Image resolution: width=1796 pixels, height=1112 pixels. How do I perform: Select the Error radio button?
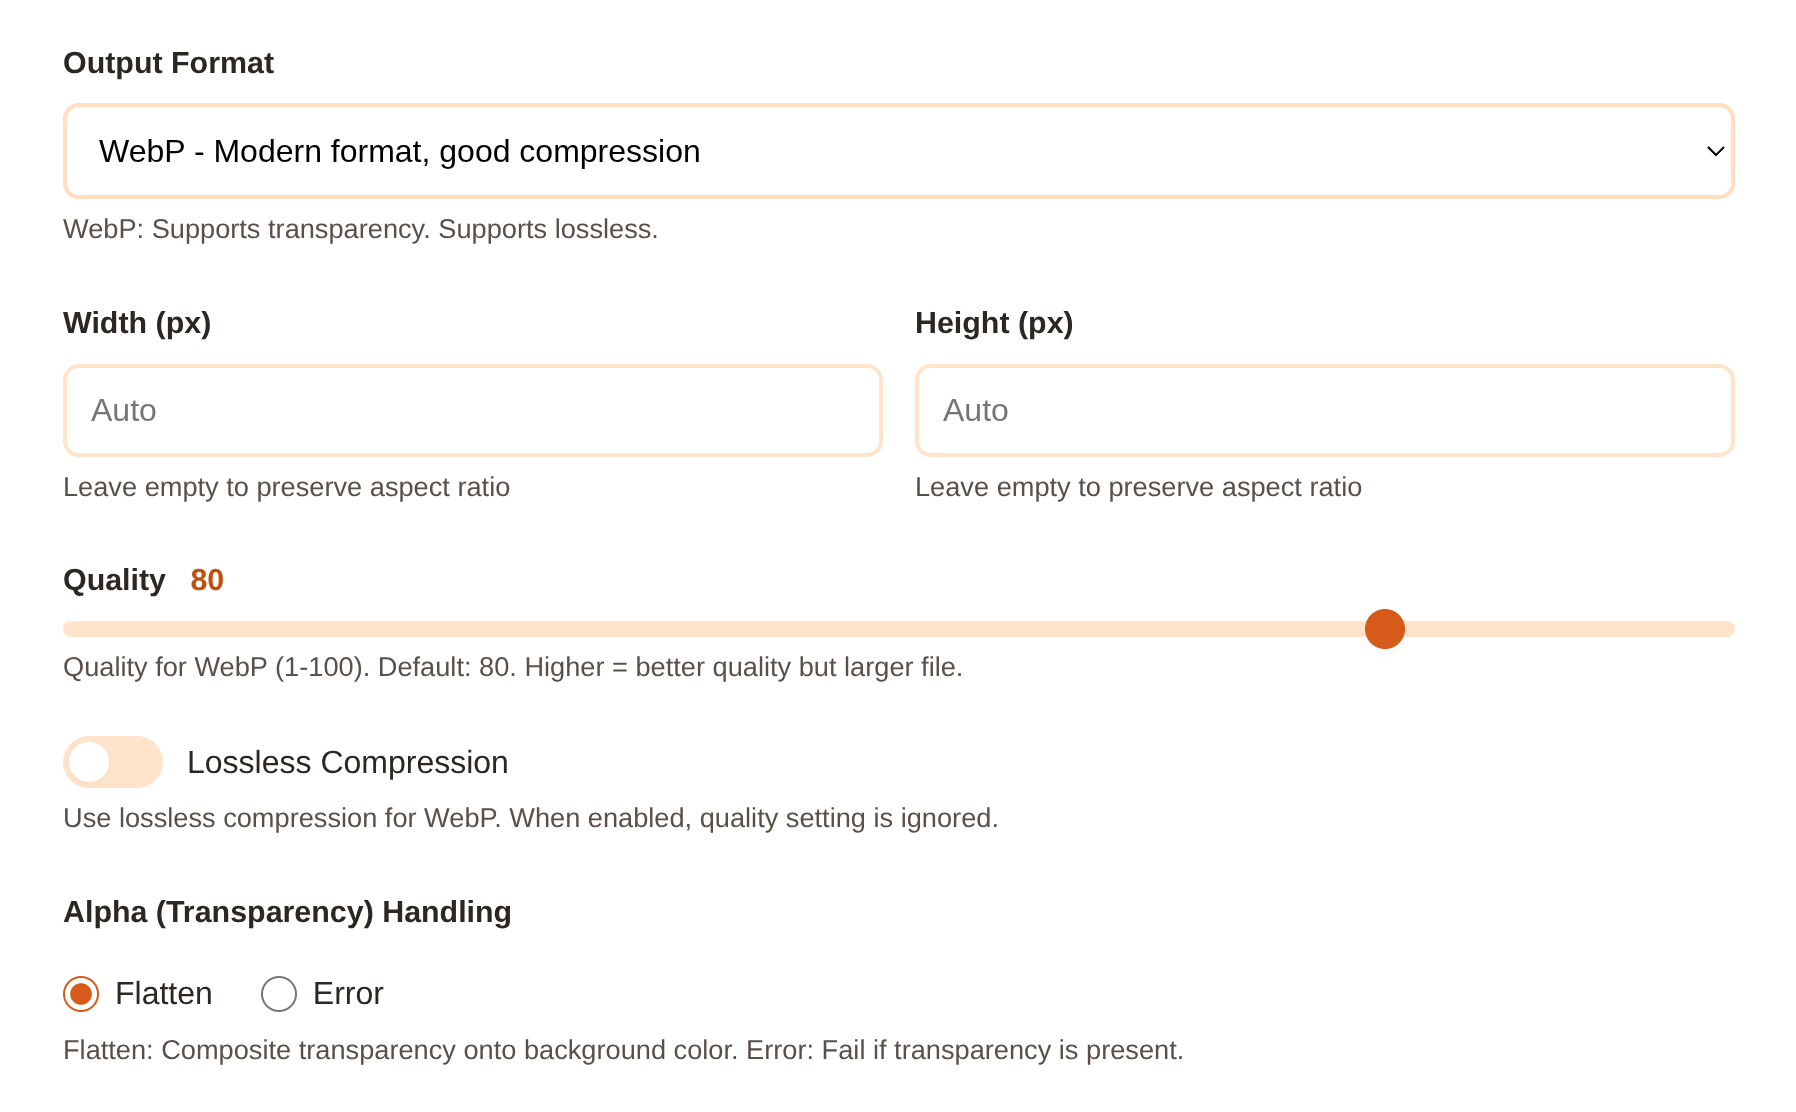(278, 993)
